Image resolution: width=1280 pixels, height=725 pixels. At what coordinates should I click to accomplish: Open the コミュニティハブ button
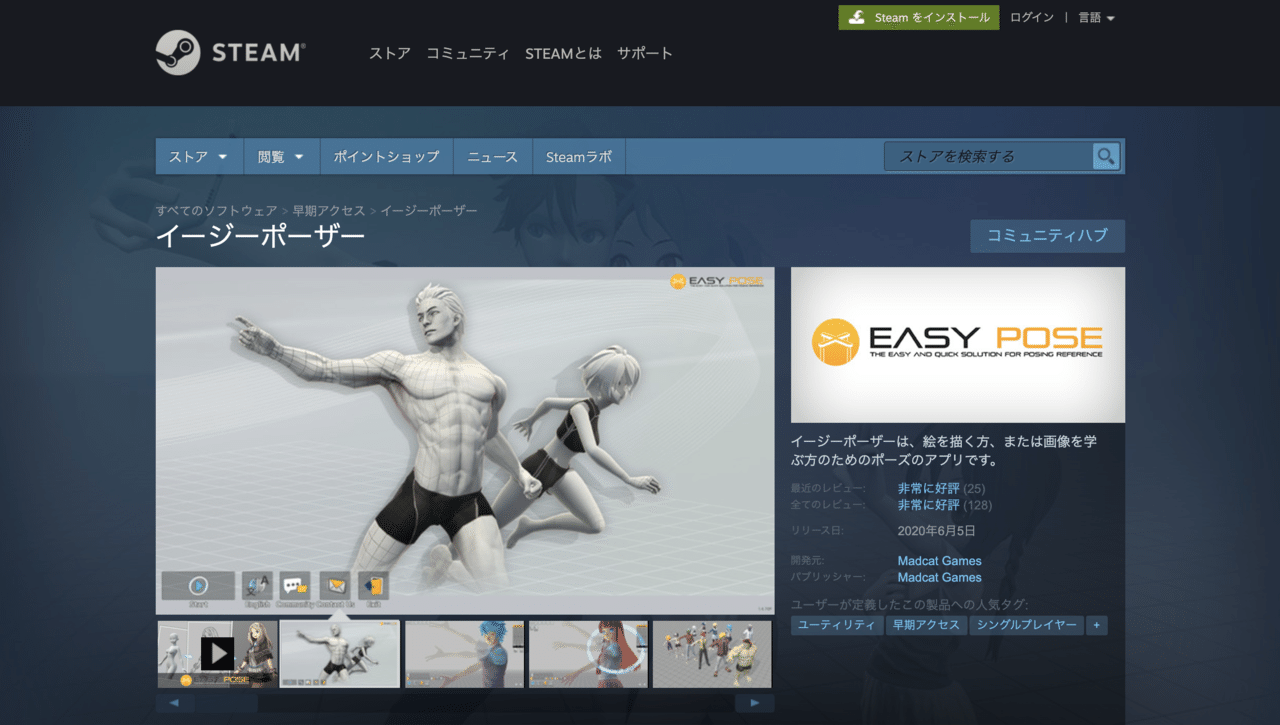[1047, 236]
